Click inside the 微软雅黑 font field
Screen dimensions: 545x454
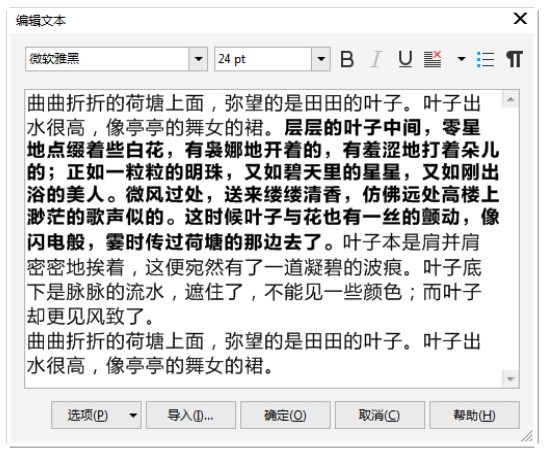[107, 59]
